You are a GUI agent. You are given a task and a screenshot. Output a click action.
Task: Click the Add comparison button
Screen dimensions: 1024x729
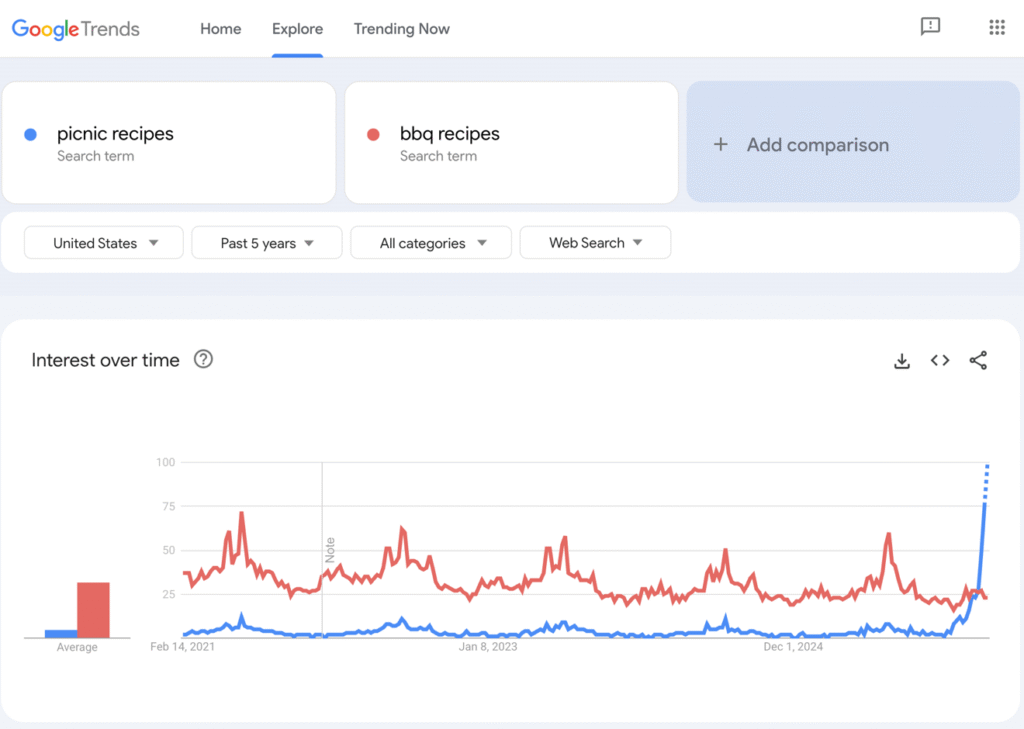853,144
